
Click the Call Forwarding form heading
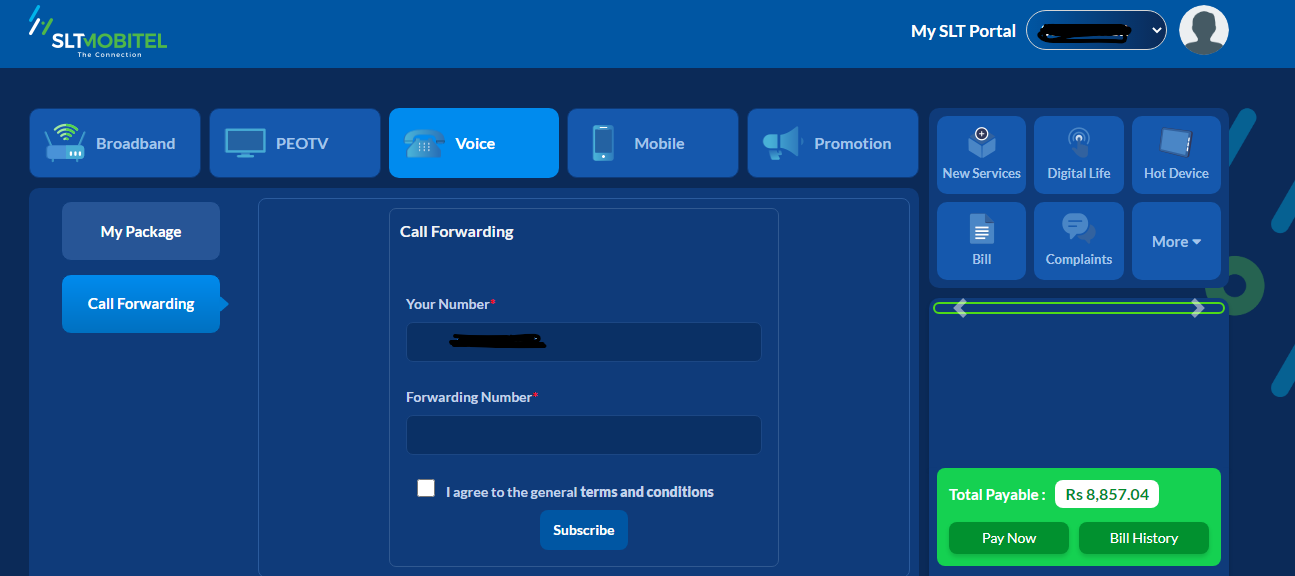[x=457, y=232]
